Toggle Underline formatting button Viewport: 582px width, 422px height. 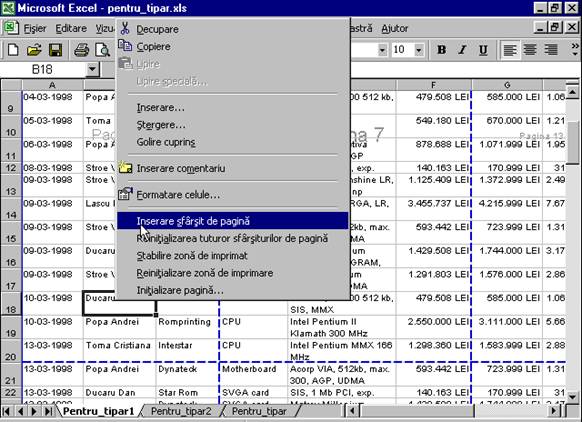pyautogui.click(x=483, y=49)
